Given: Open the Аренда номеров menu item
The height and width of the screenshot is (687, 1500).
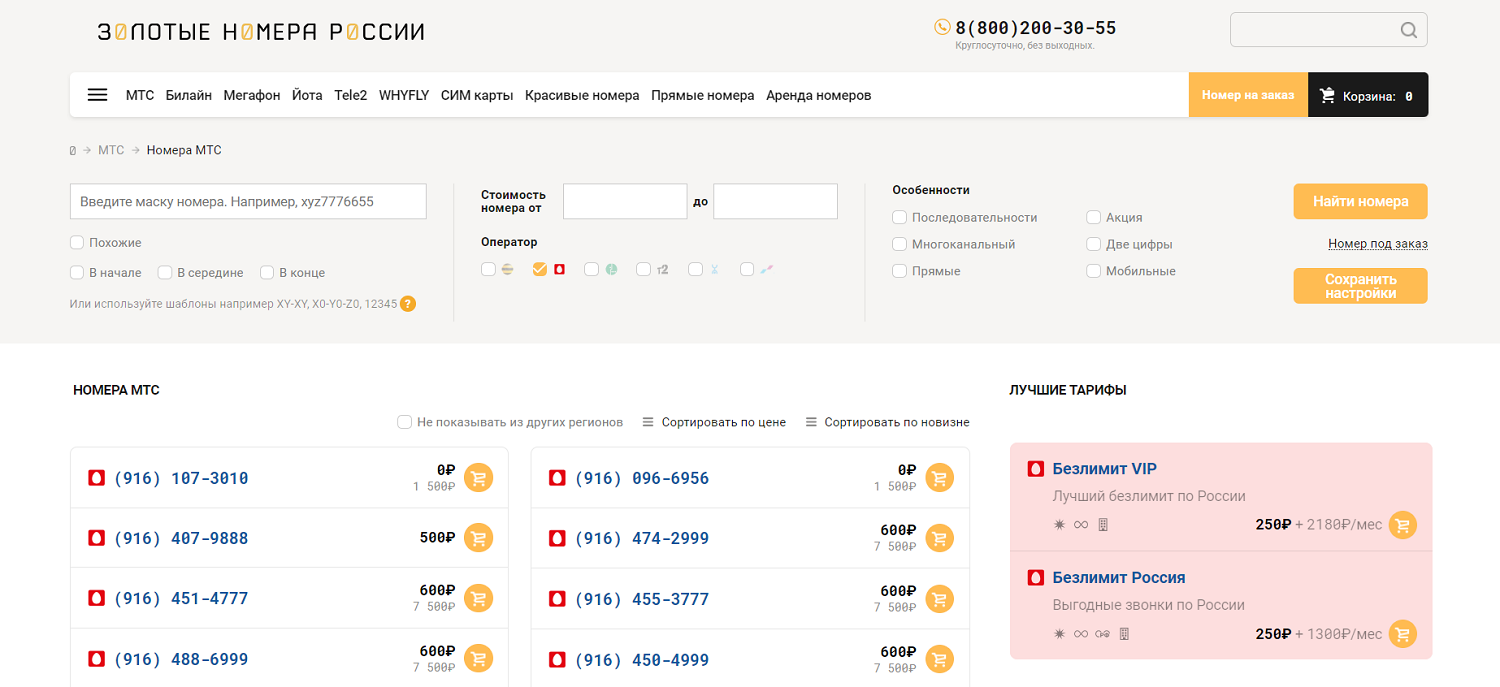Looking at the screenshot, I should (819, 95).
